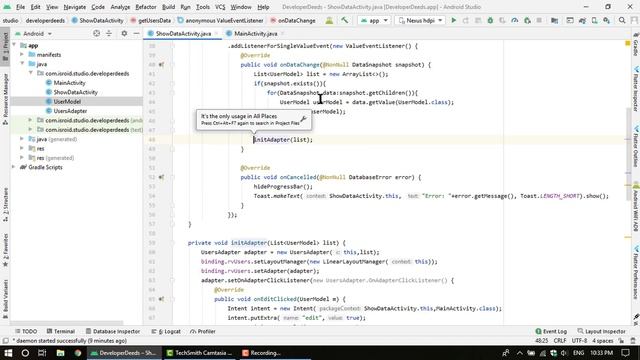Screen dimensions: 640x360
Task: Open the Layout Inspector
Action: 602,331
